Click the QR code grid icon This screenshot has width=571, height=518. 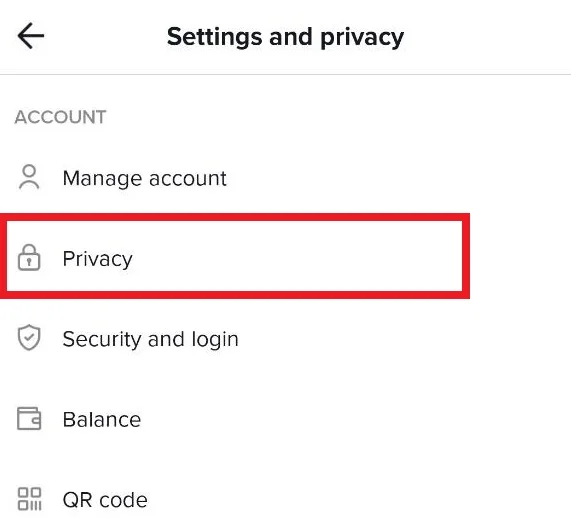click(x=29, y=499)
